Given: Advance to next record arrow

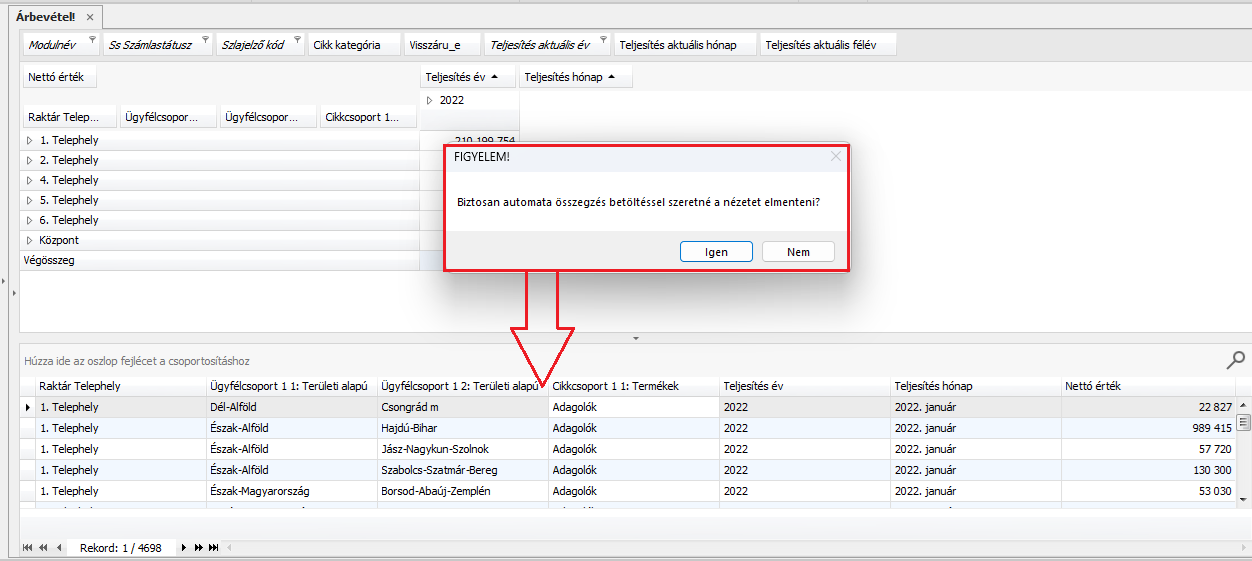Looking at the screenshot, I should [184, 548].
